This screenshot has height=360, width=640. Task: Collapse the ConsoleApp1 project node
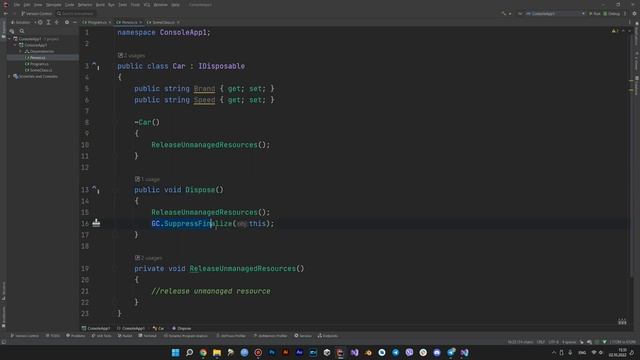click(x=16, y=45)
